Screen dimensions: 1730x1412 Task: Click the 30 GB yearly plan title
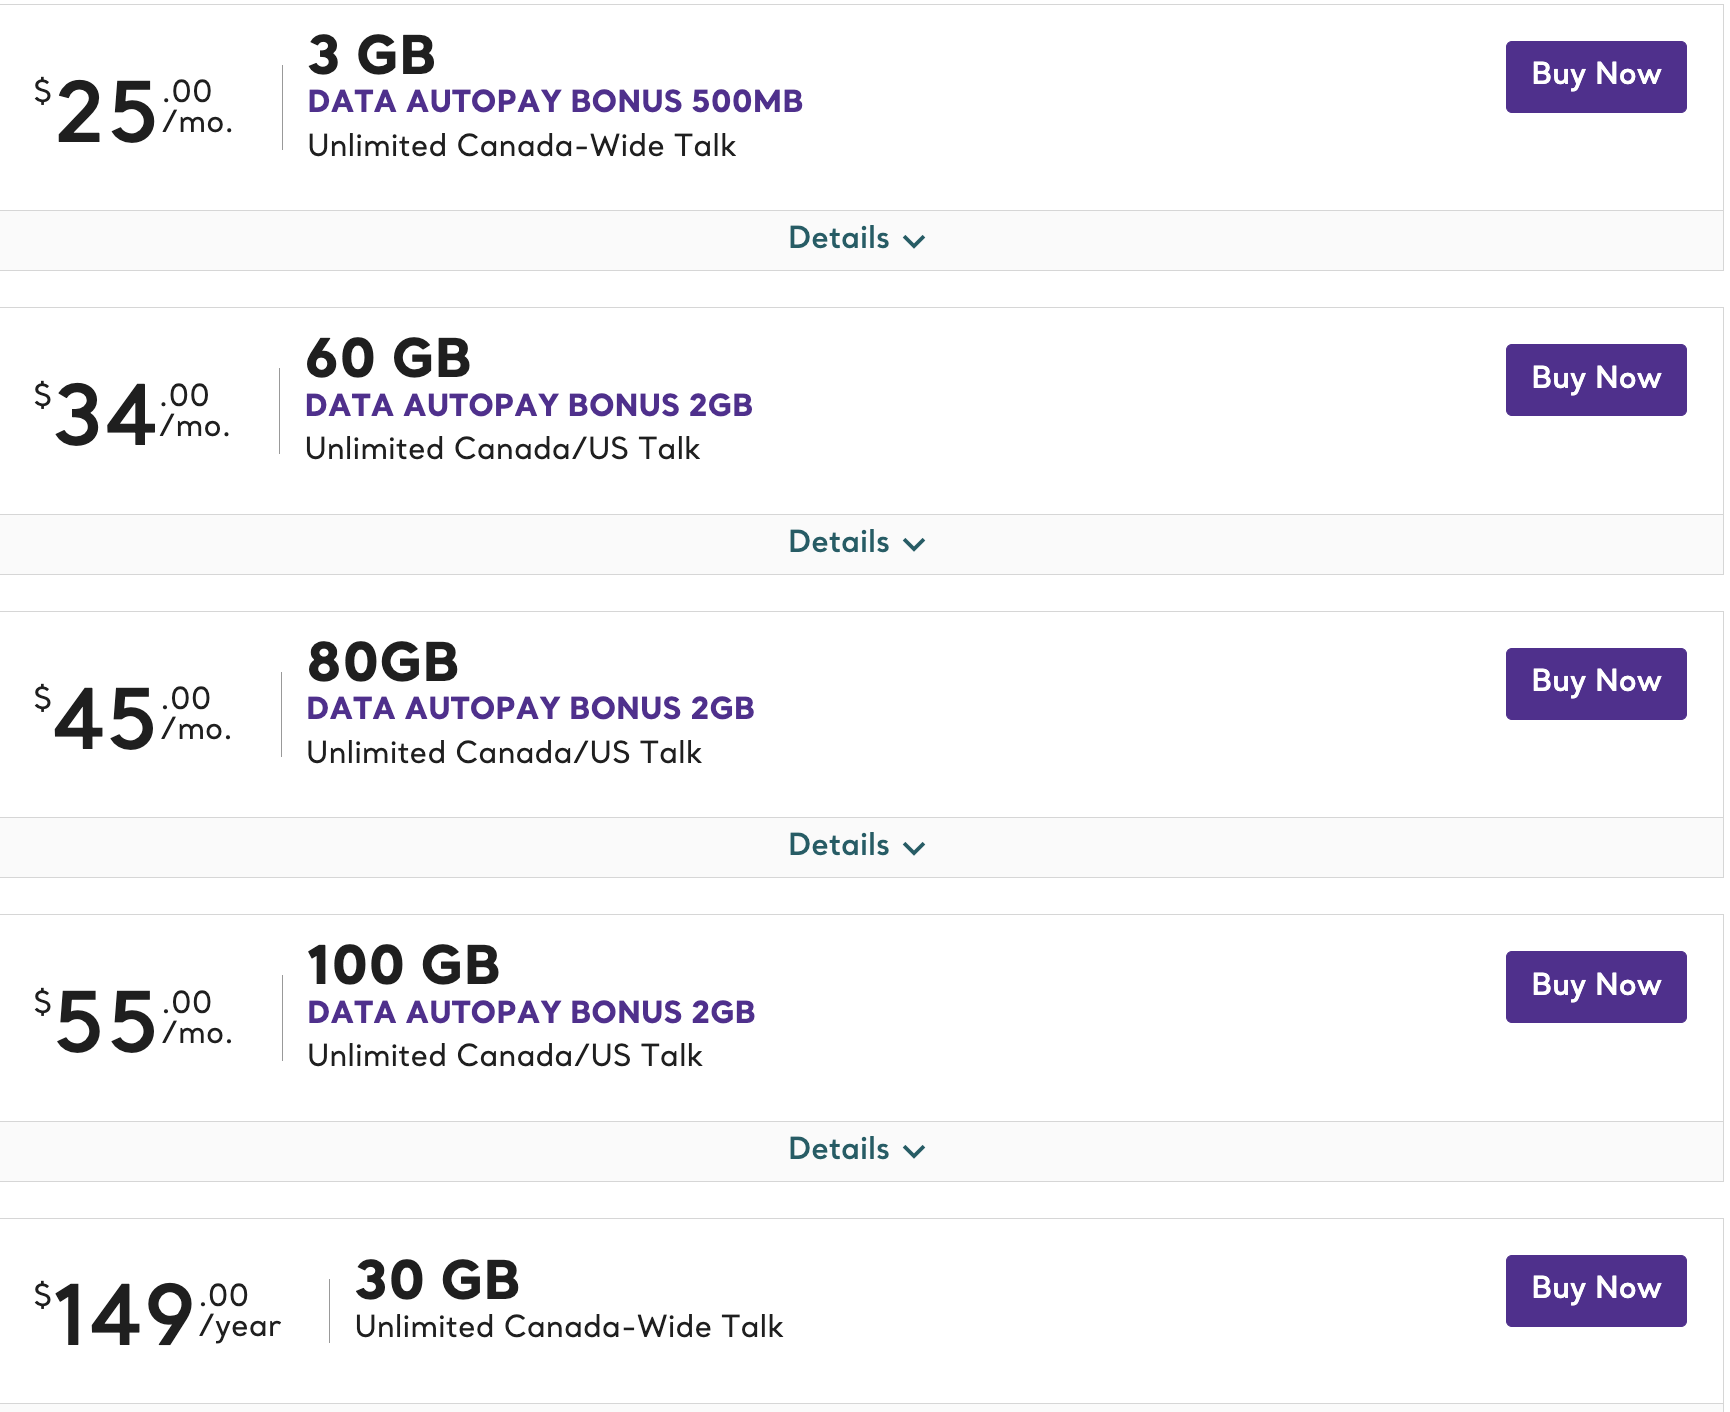[x=437, y=1278]
